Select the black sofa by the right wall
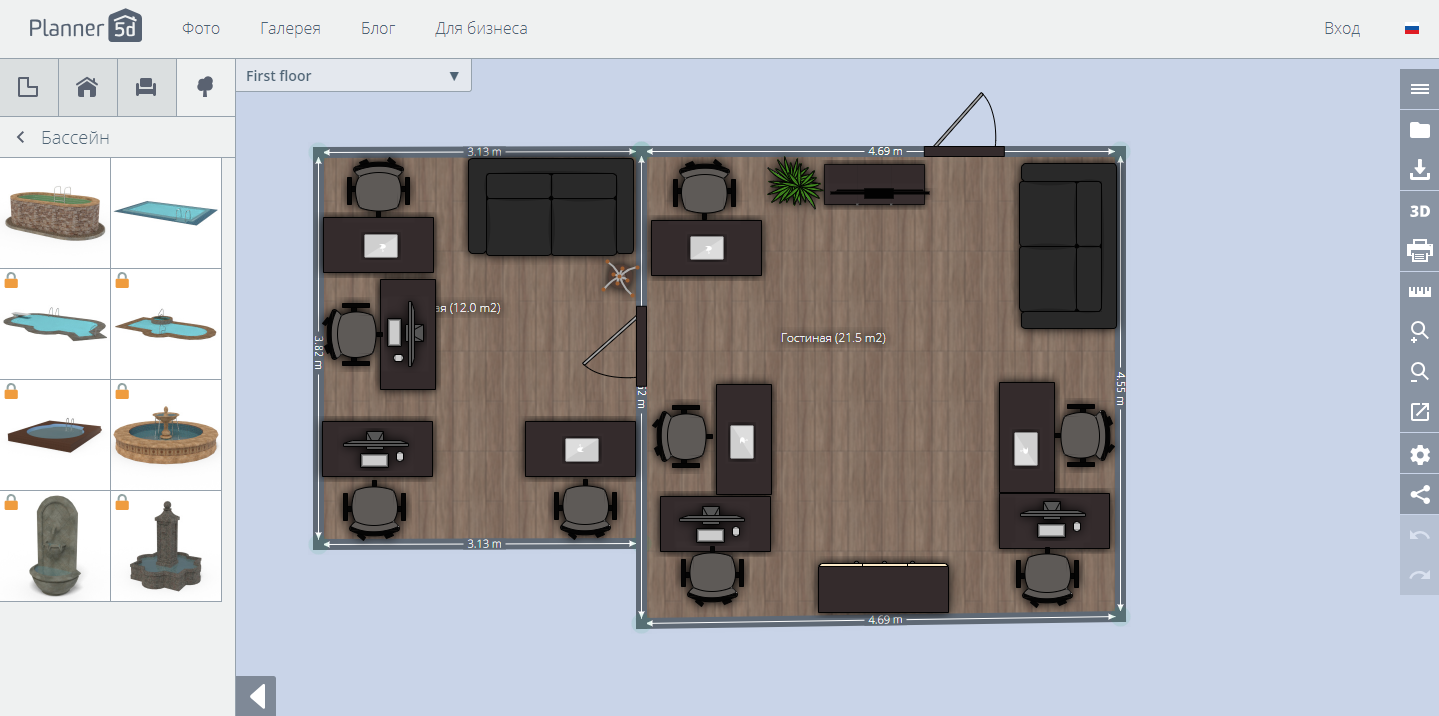The width and height of the screenshot is (1439, 716). (x=1068, y=246)
